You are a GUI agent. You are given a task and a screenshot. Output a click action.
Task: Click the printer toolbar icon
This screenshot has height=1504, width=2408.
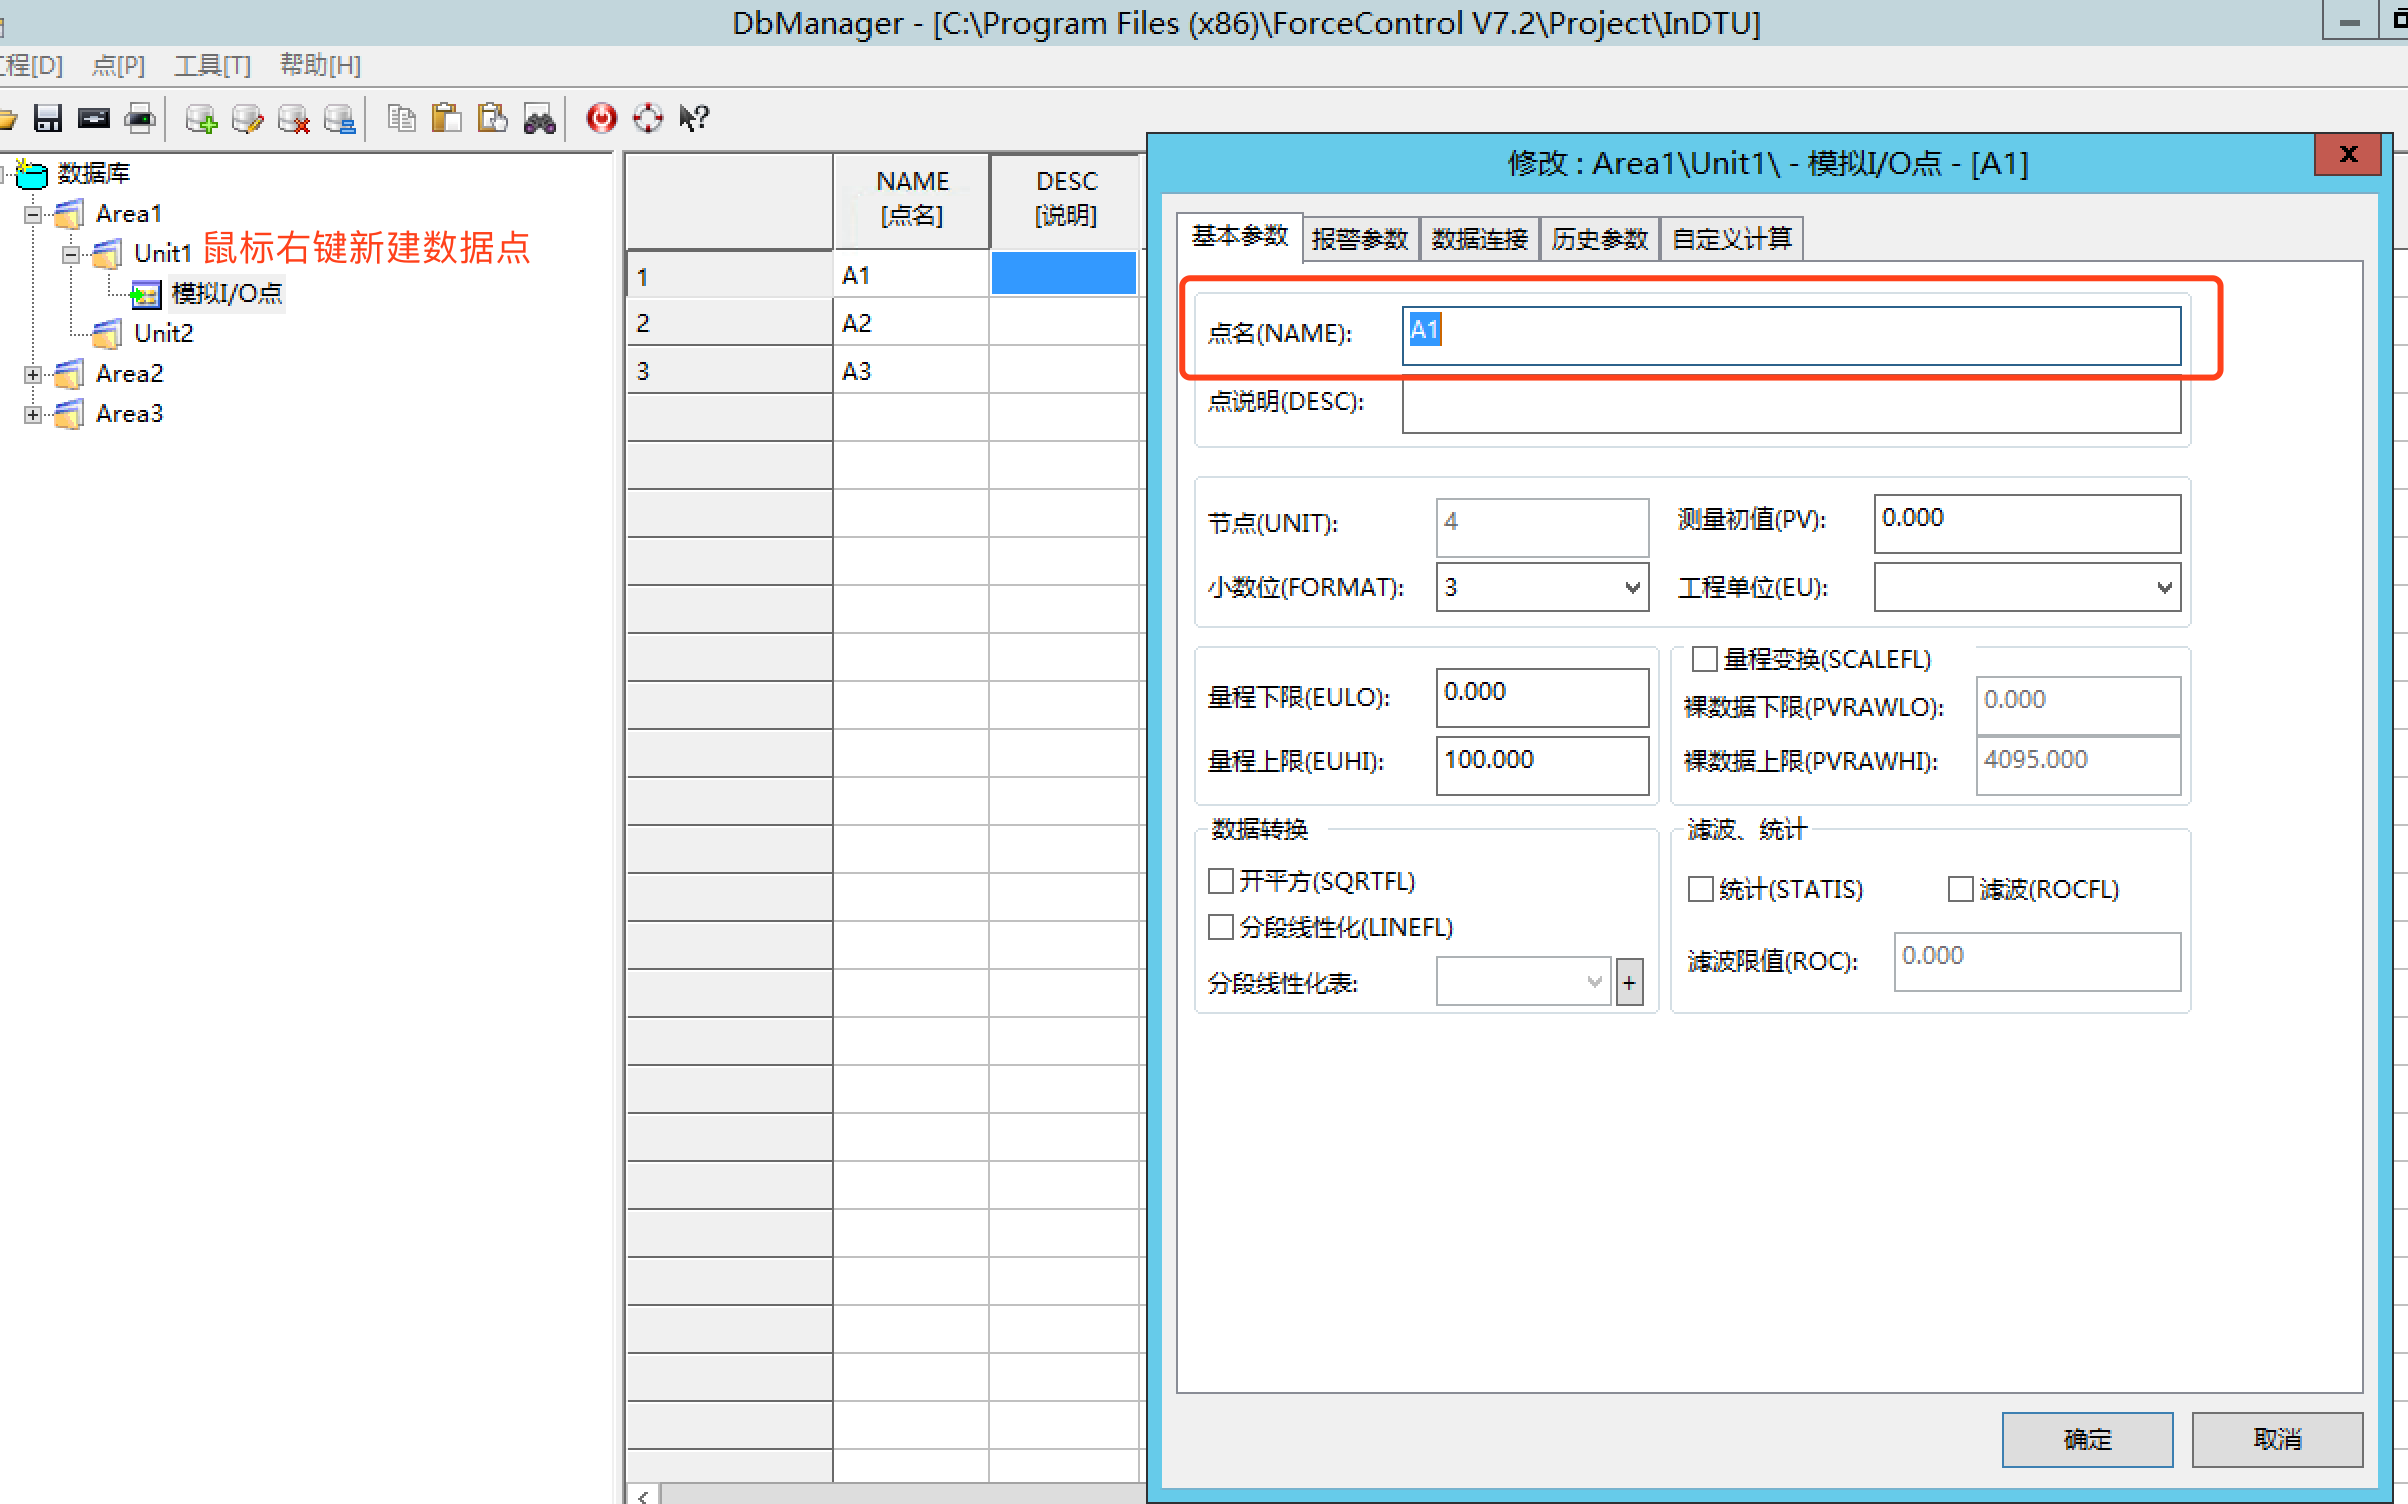[140, 119]
